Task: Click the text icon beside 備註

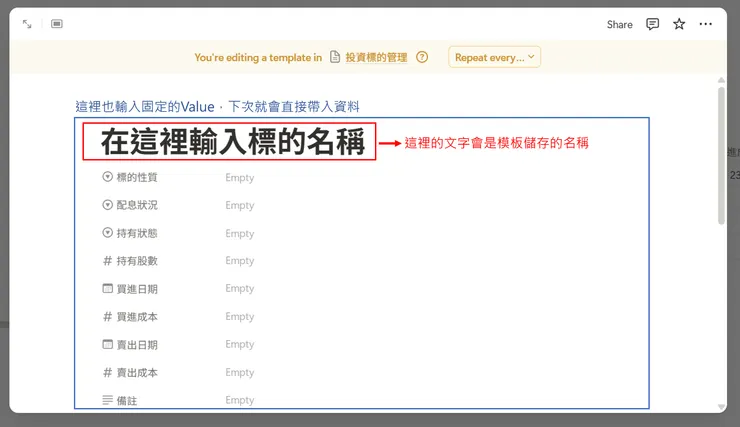Action: pos(108,400)
